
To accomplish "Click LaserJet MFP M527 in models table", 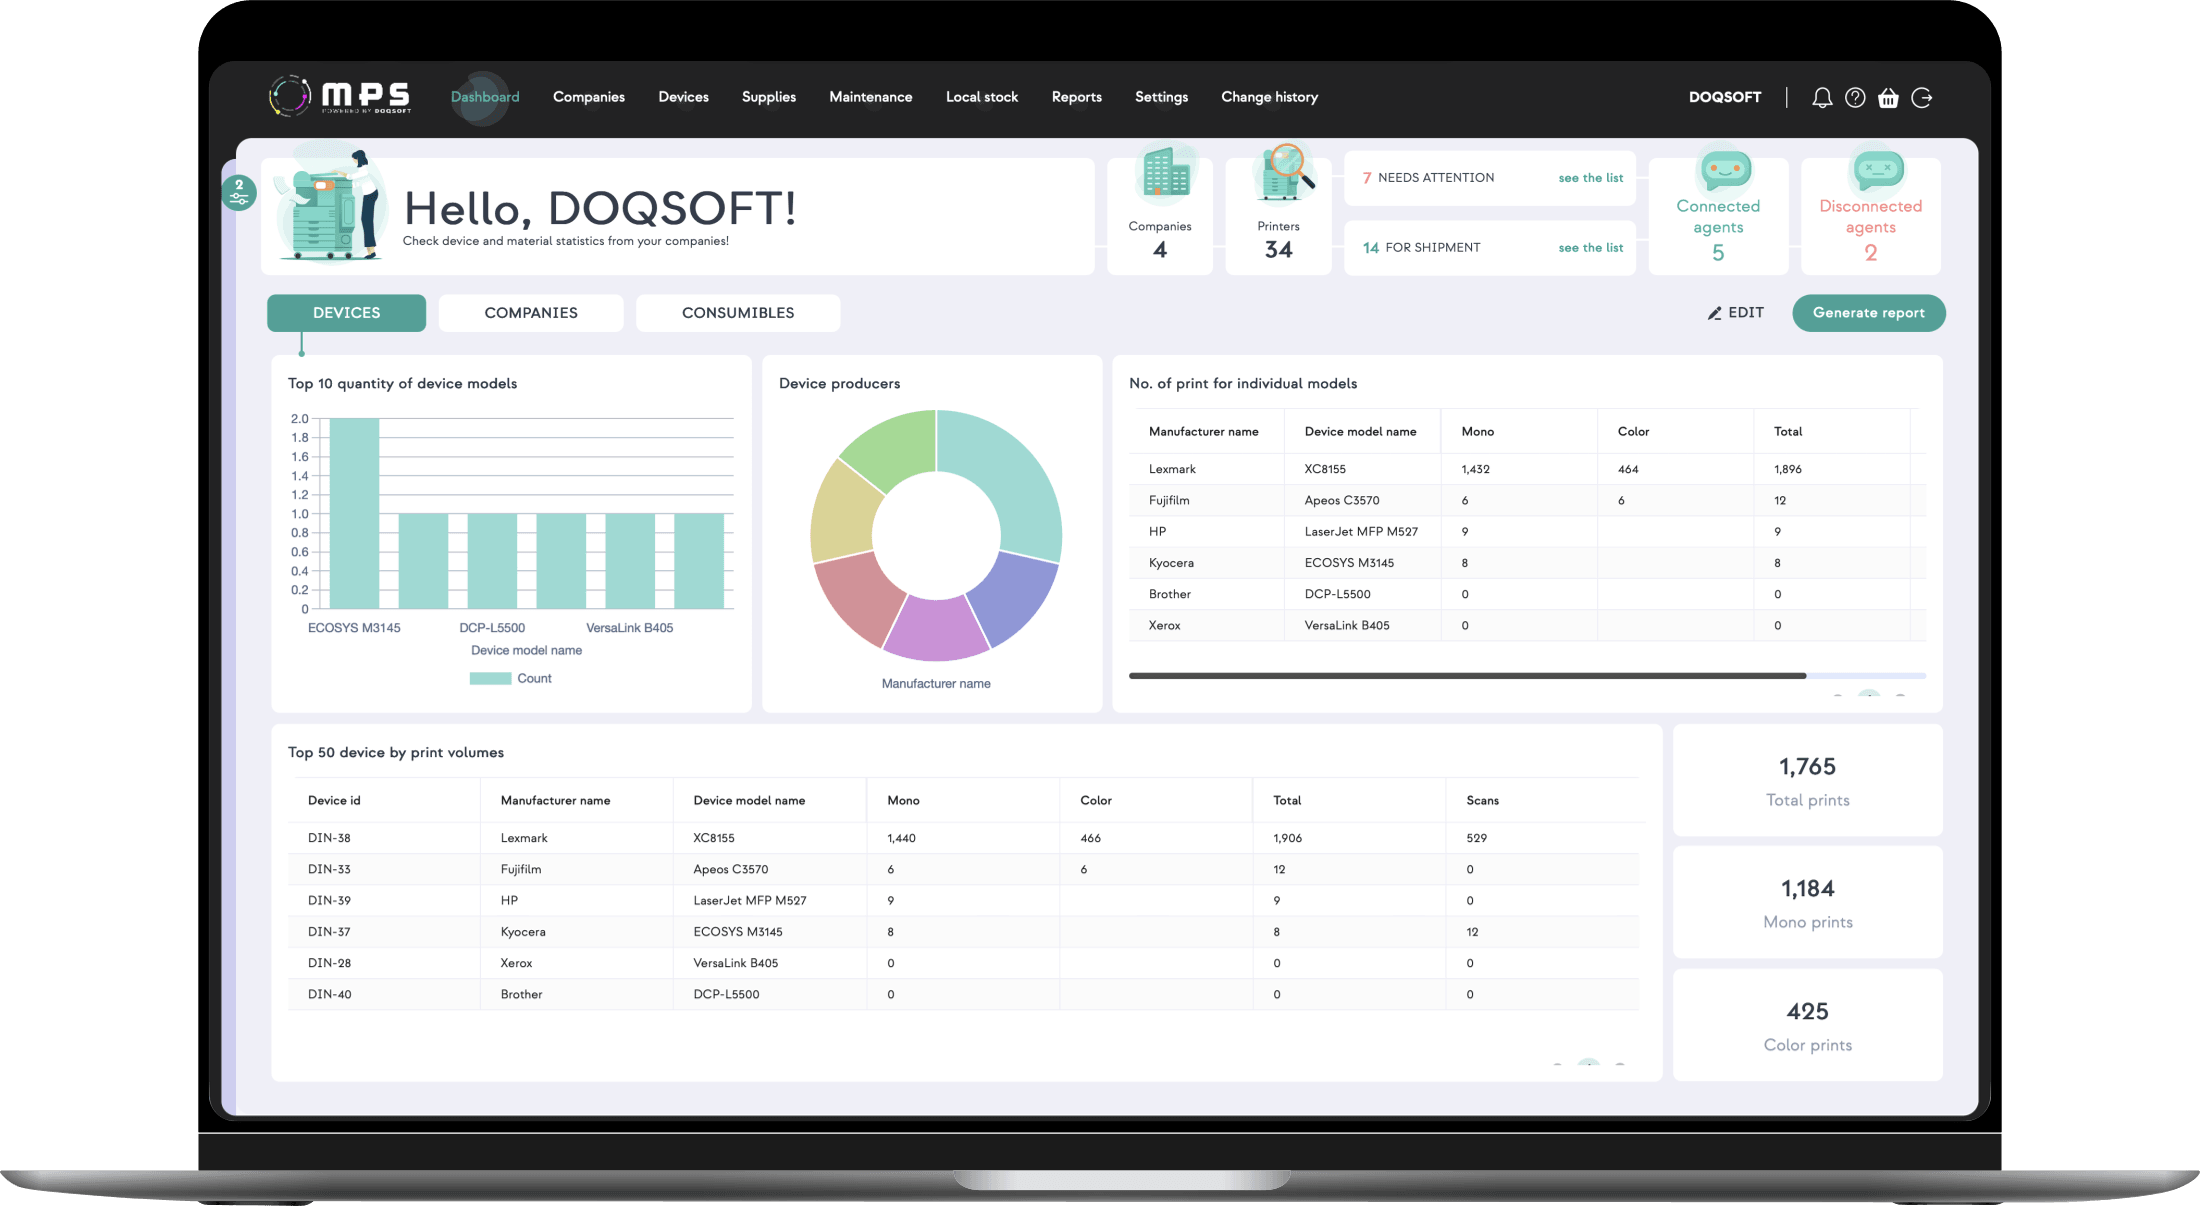I will point(1361,532).
